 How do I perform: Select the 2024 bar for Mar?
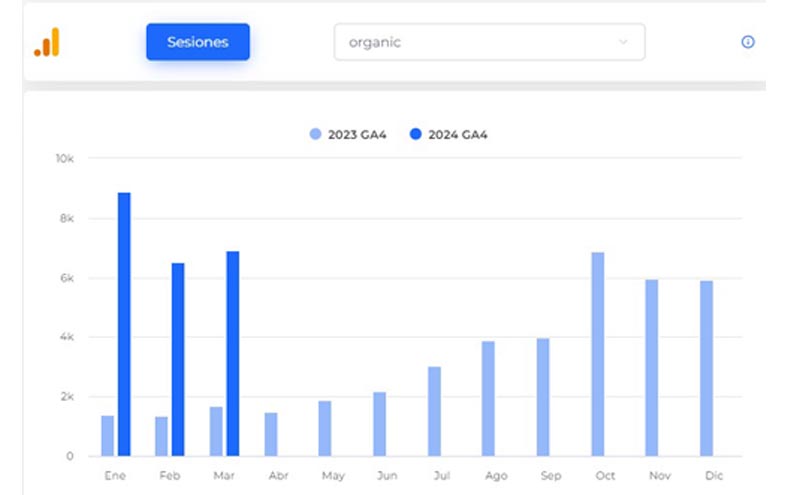(x=233, y=353)
